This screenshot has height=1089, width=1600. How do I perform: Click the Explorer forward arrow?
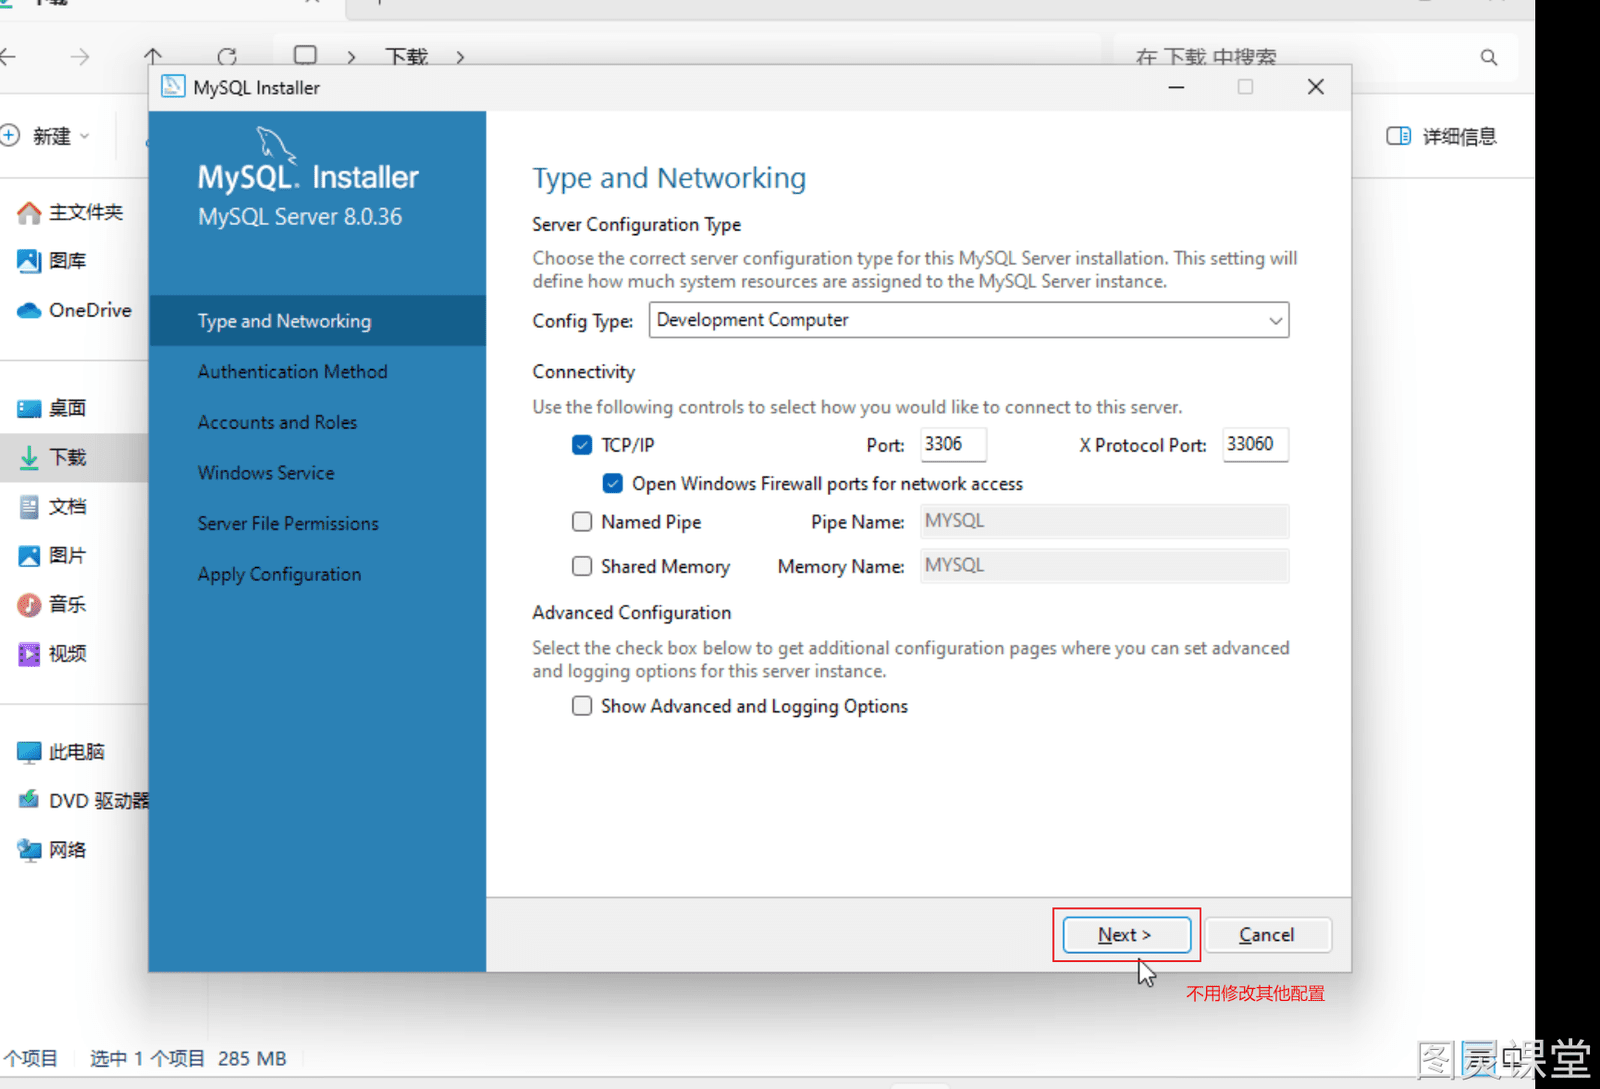pyautogui.click(x=80, y=57)
